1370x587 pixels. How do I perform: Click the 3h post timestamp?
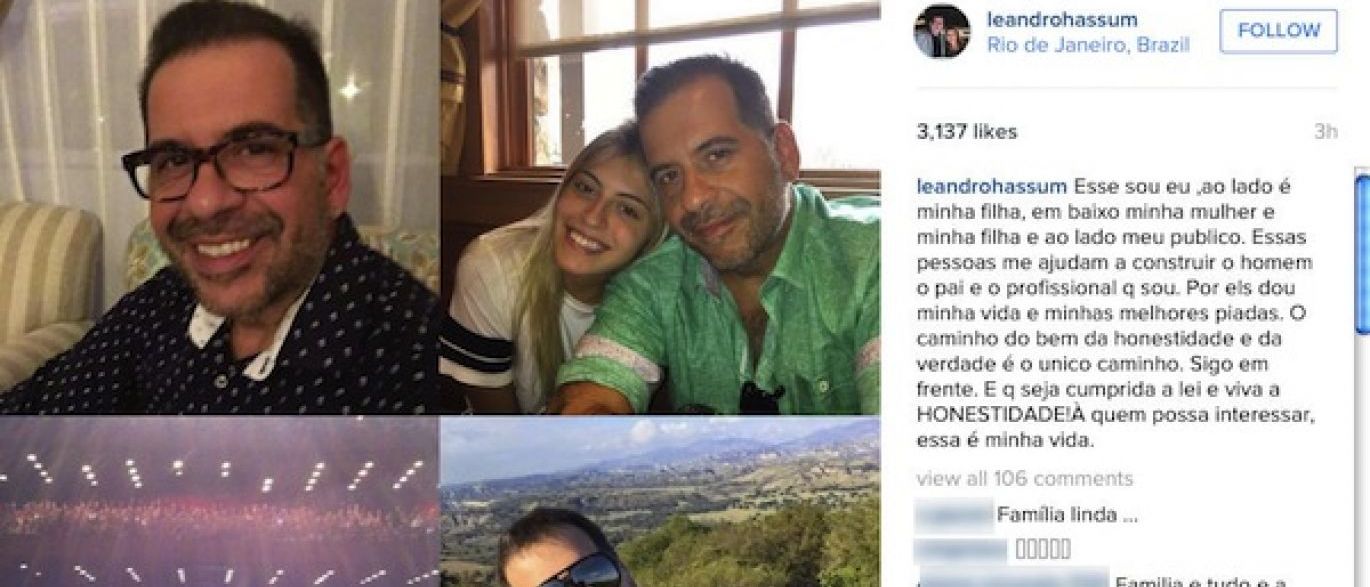coord(1325,132)
